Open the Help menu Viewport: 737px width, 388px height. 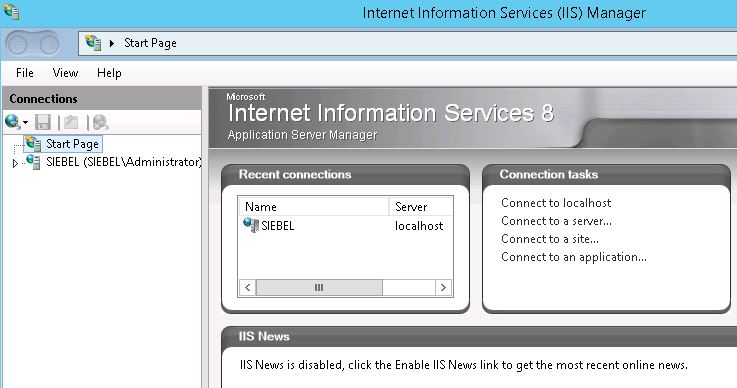pos(110,73)
